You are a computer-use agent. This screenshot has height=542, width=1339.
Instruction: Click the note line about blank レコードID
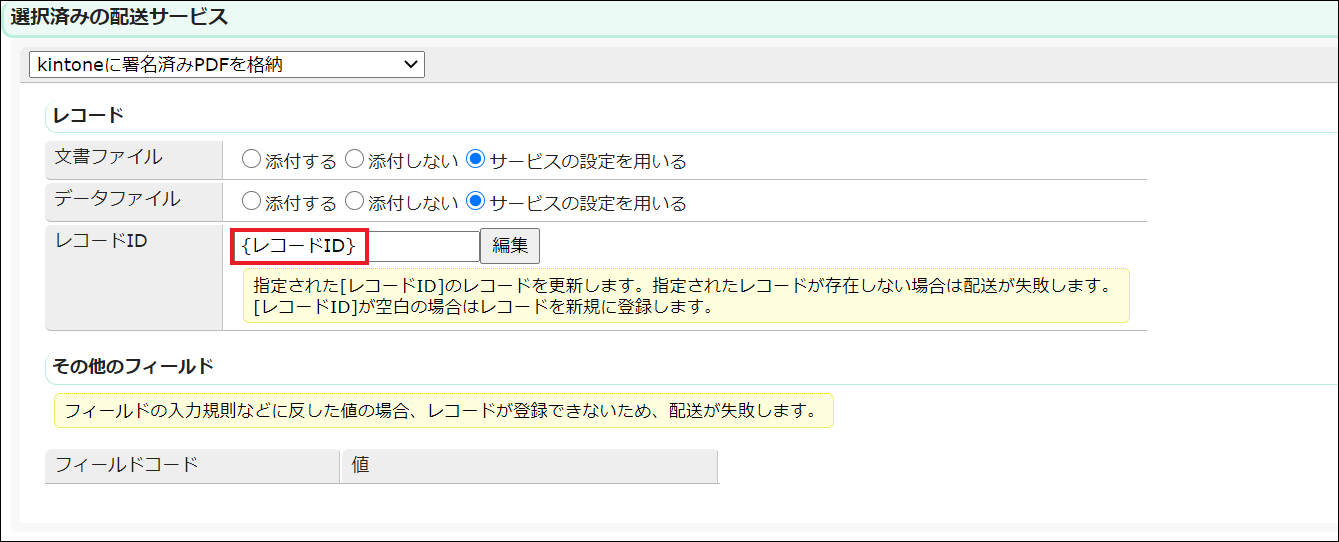click(483, 307)
